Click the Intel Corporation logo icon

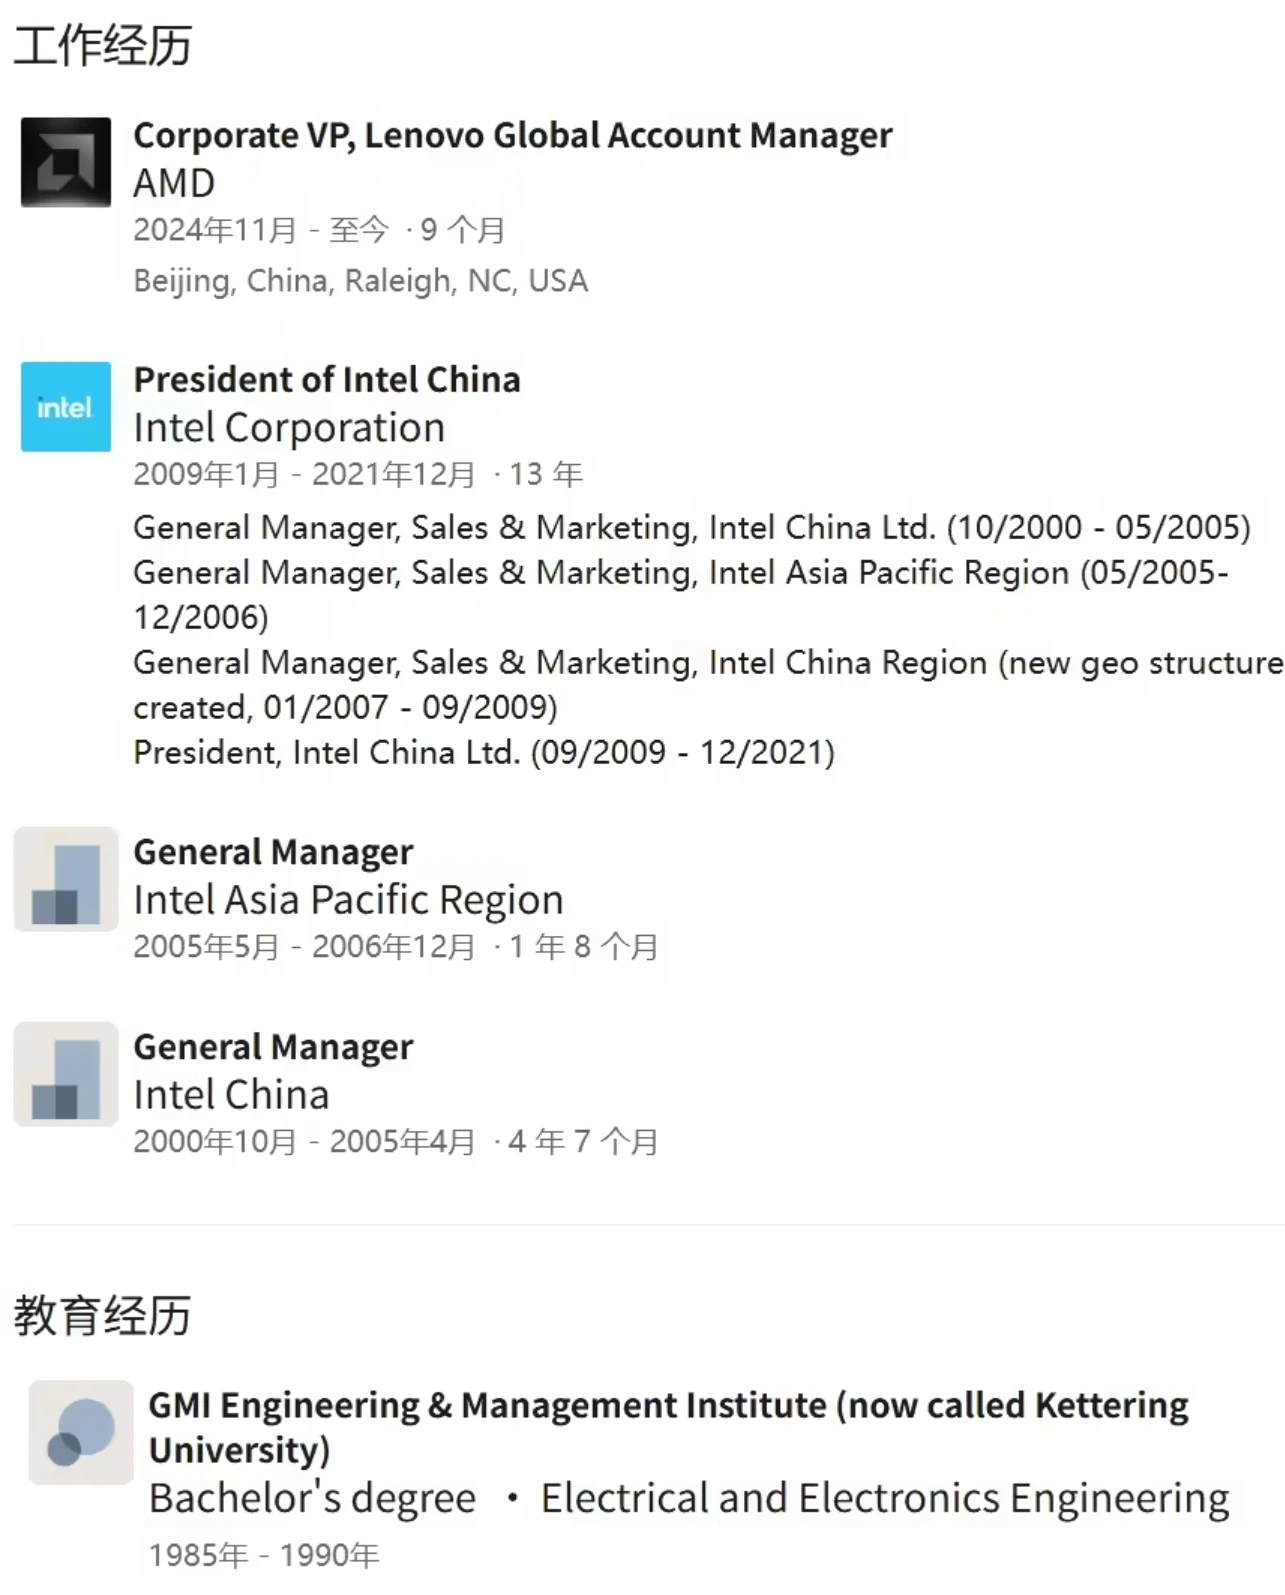pos(66,407)
